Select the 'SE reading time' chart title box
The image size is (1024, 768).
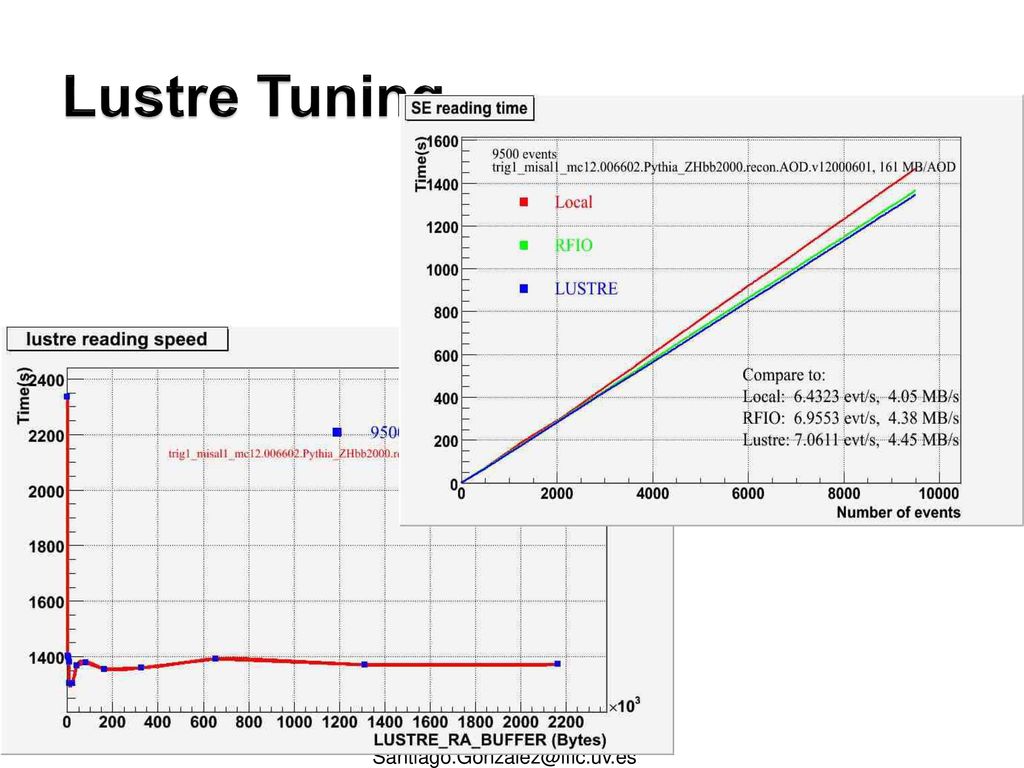(x=469, y=108)
